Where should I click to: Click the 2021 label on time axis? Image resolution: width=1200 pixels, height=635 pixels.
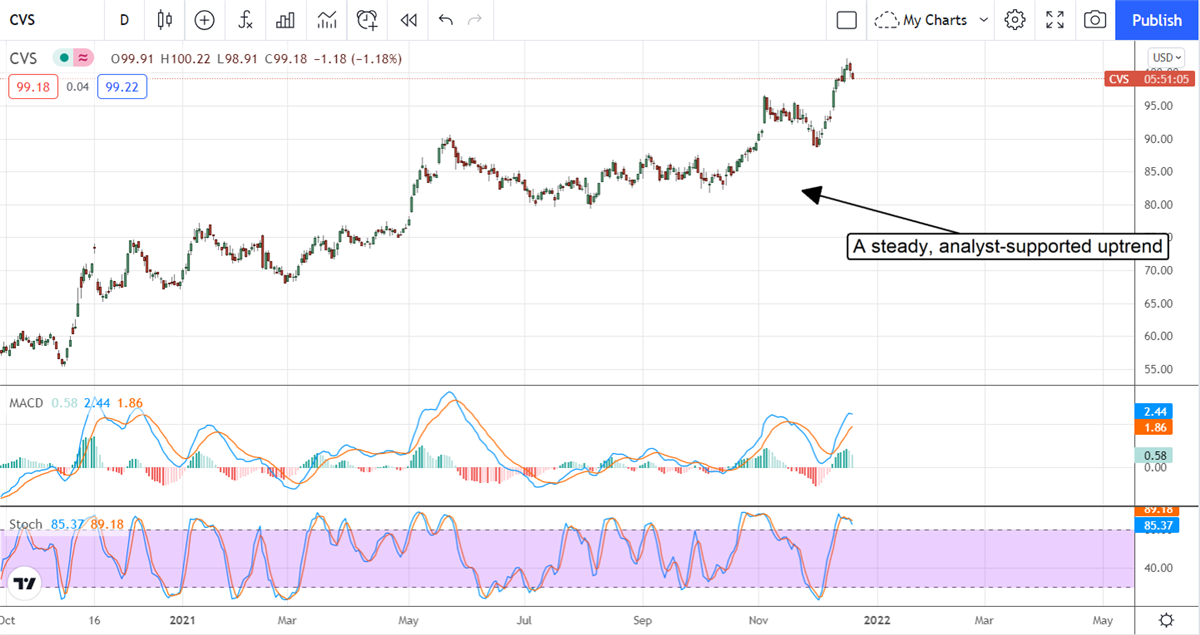tap(182, 620)
